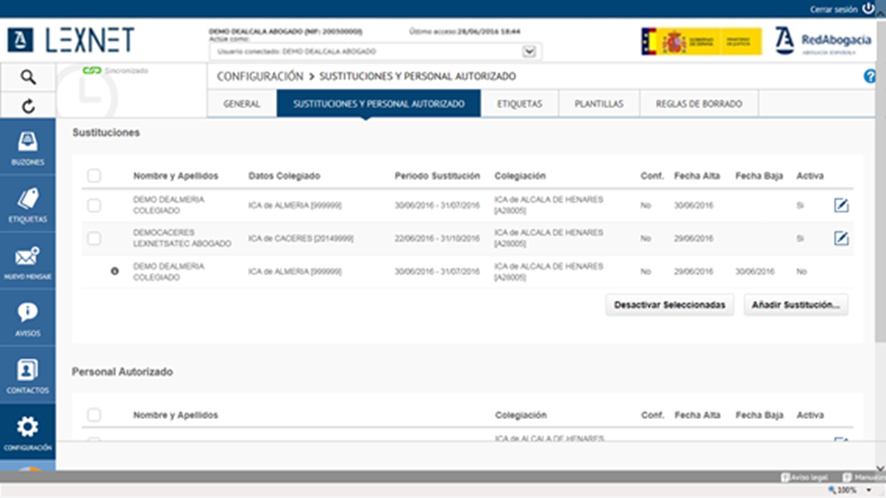Switch to the General tab
Screen dimensions: 886x498
(x=242, y=104)
